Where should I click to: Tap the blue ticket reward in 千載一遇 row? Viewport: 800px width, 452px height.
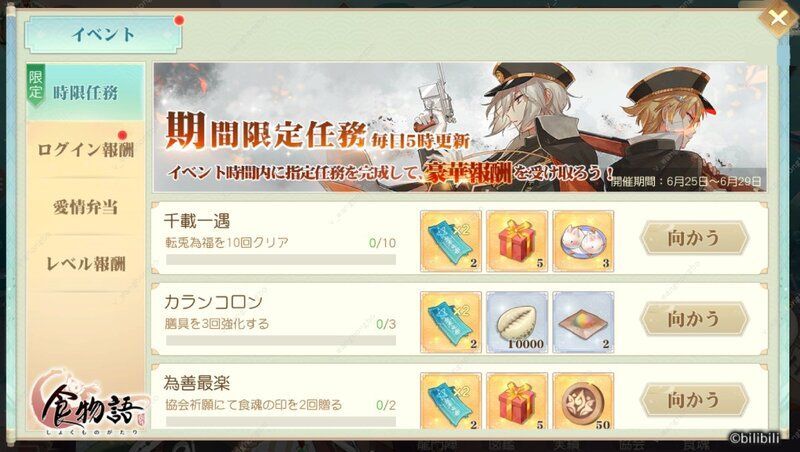pyautogui.click(x=451, y=241)
